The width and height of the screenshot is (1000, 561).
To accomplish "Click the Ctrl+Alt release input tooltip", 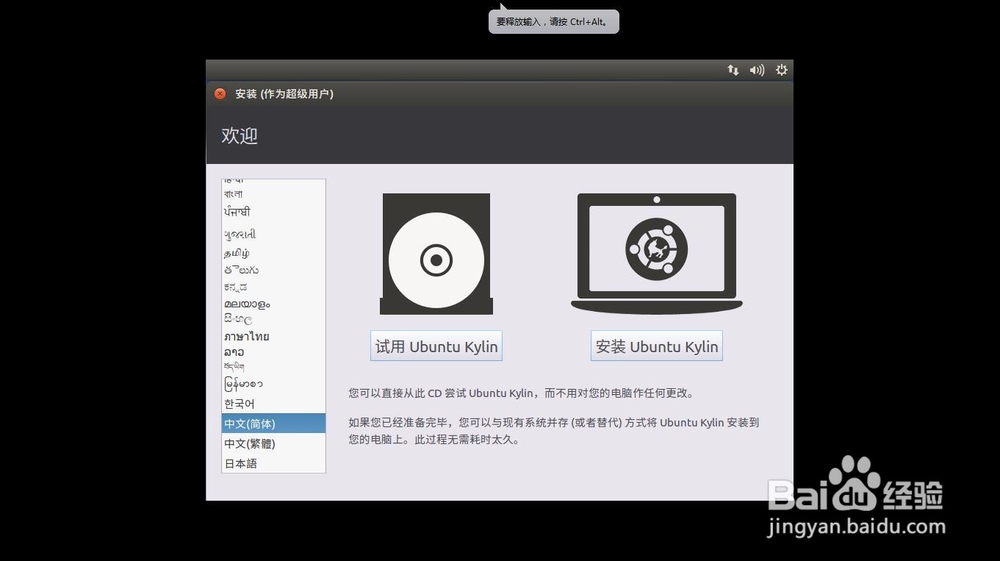I will click(x=554, y=22).
